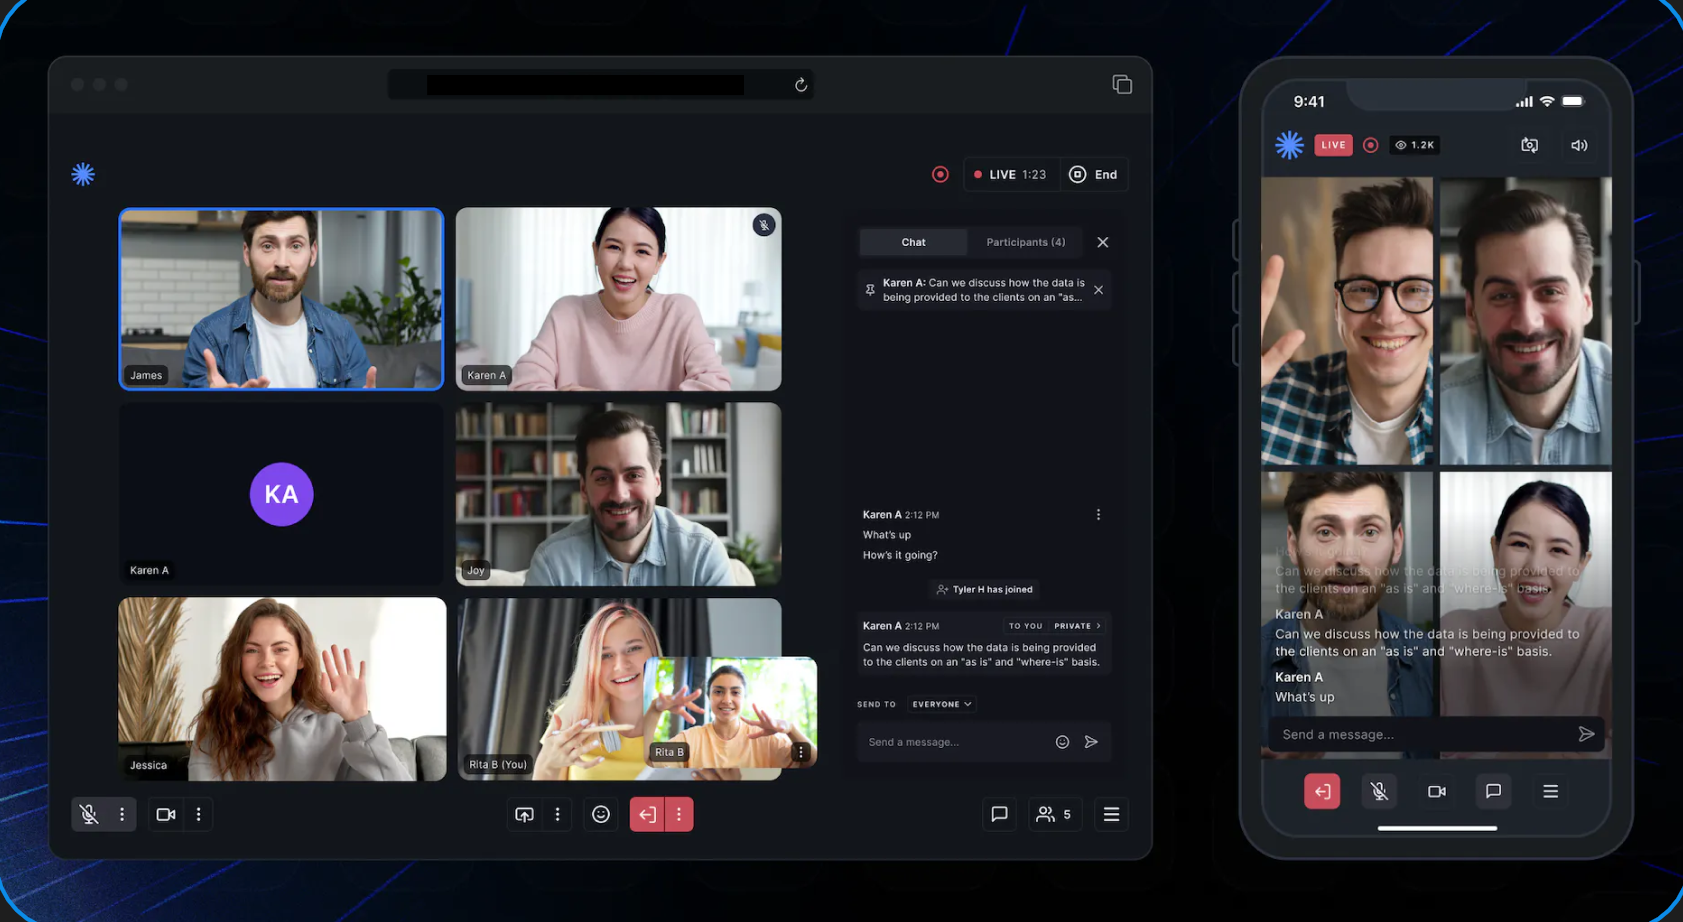Expand the Send To Everyone dropdown
The image size is (1683, 922).
[x=941, y=704]
